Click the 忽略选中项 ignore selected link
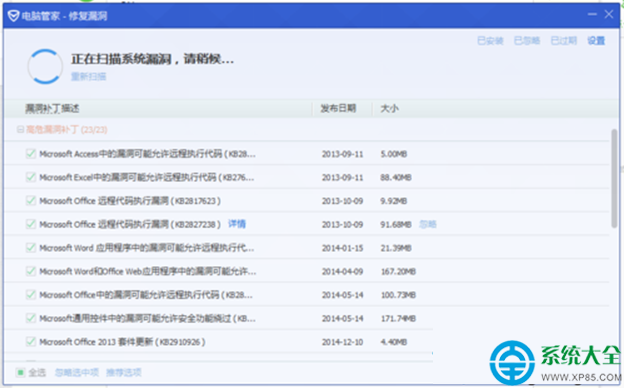The width and height of the screenshot is (624, 388). tap(76, 372)
